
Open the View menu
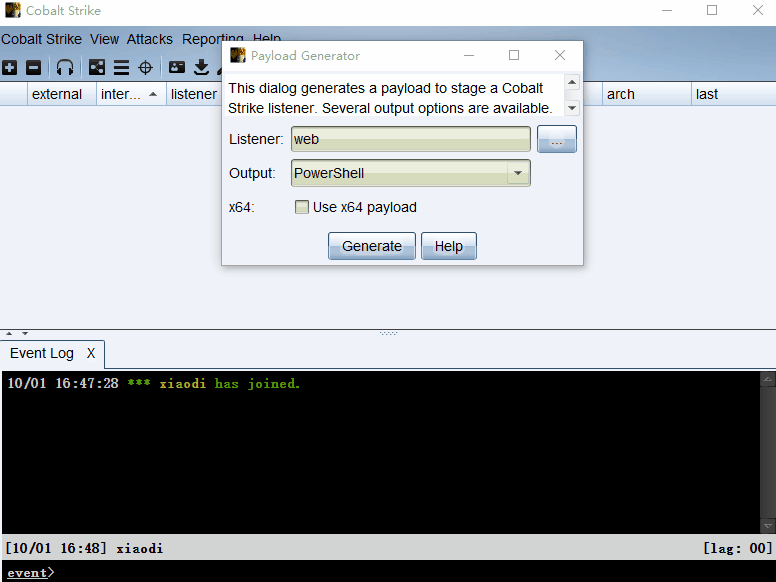[x=104, y=39]
